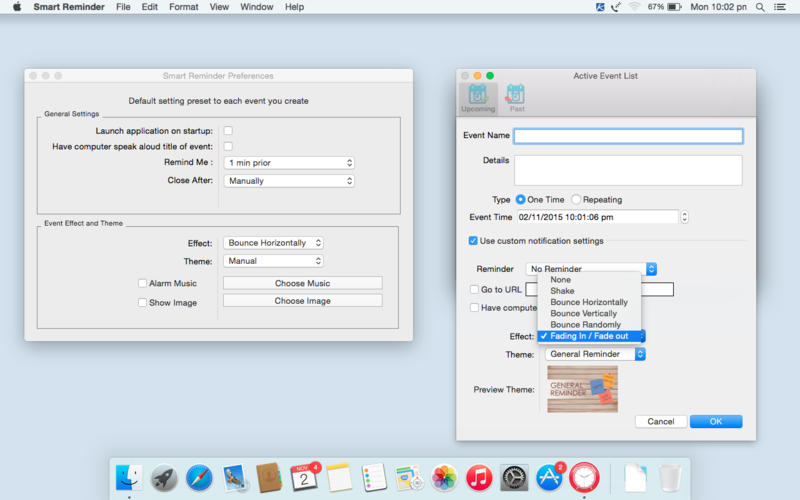The width and height of the screenshot is (800, 500).
Task: Tick the Alarm Music checkbox
Action: pyautogui.click(x=143, y=283)
